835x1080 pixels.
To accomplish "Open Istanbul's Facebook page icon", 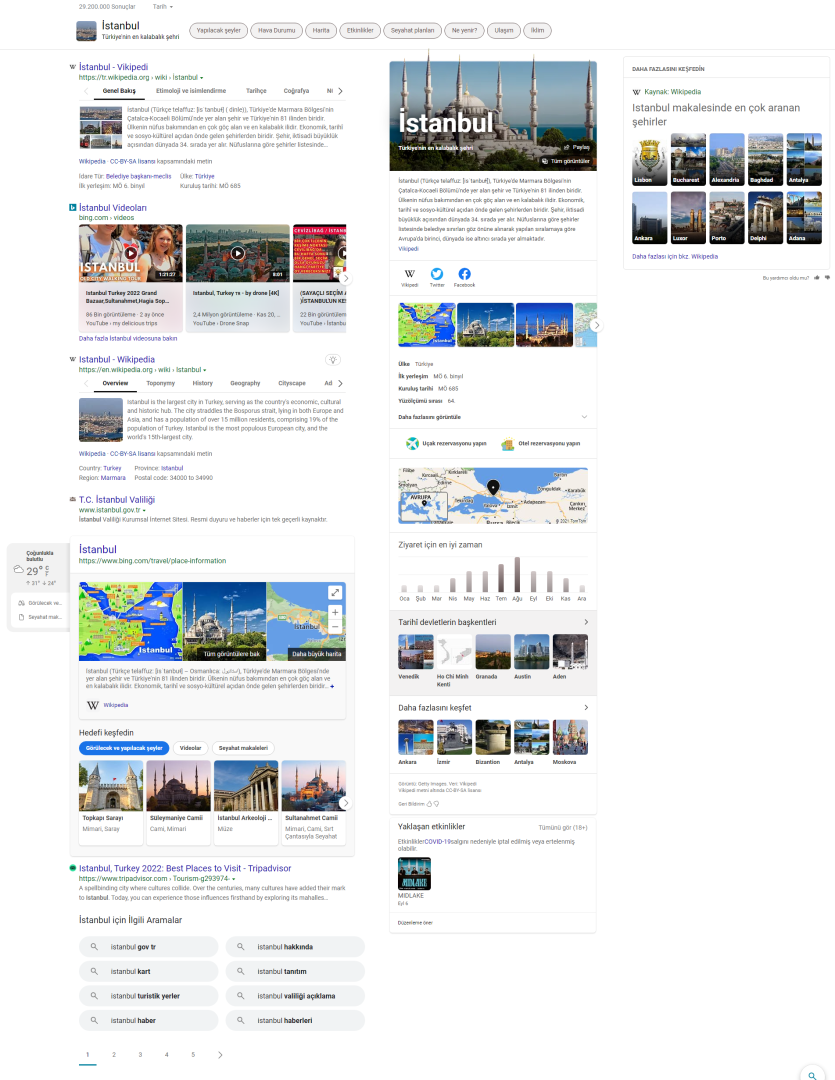I will 464,273.
